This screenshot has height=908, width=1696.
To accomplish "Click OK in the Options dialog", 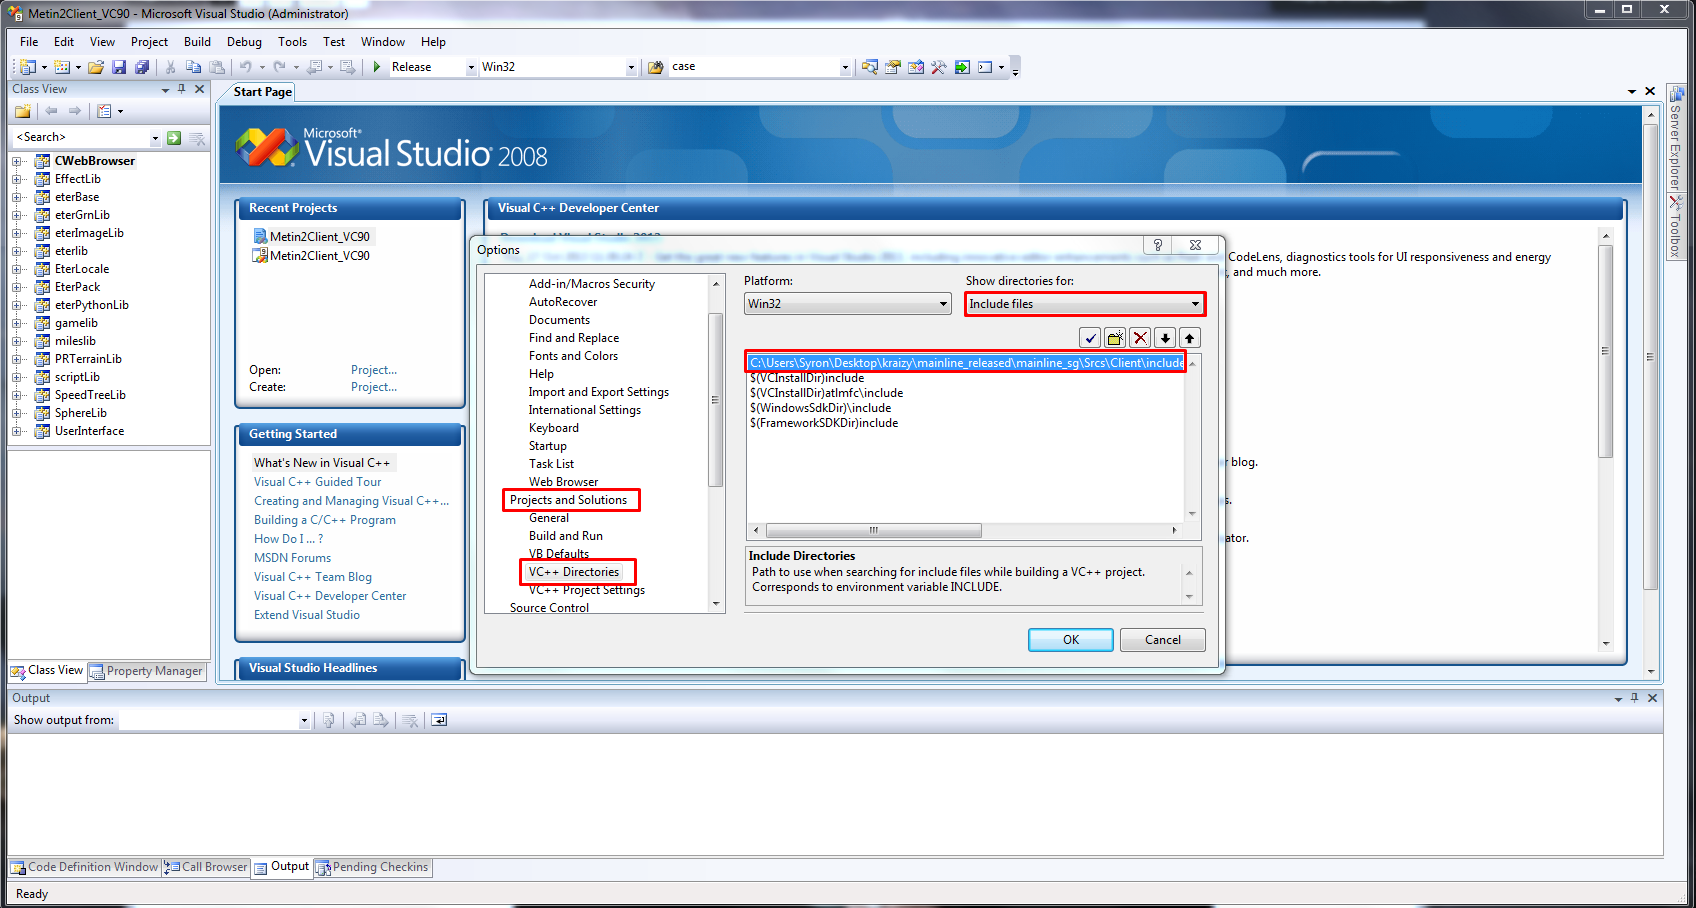I will coord(1071,640).
